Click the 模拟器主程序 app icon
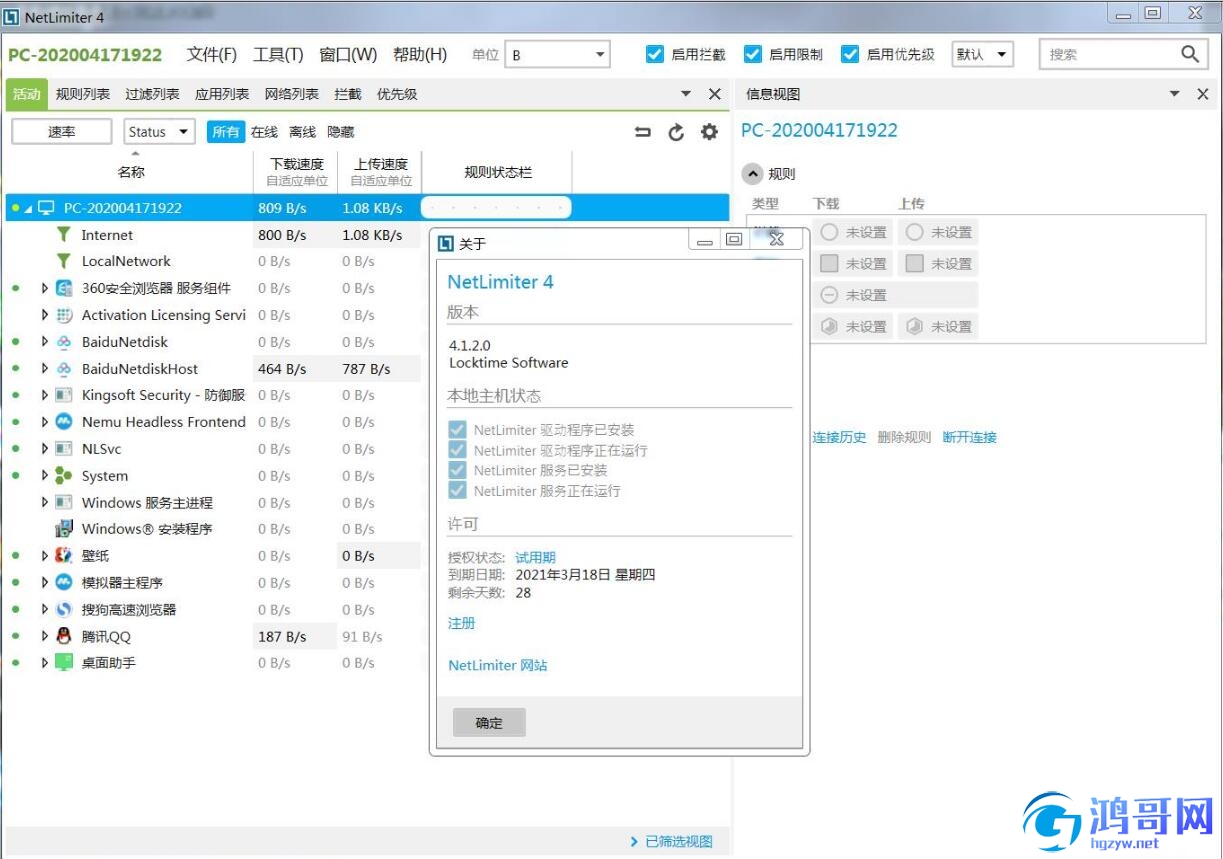 tap(64, 583)
